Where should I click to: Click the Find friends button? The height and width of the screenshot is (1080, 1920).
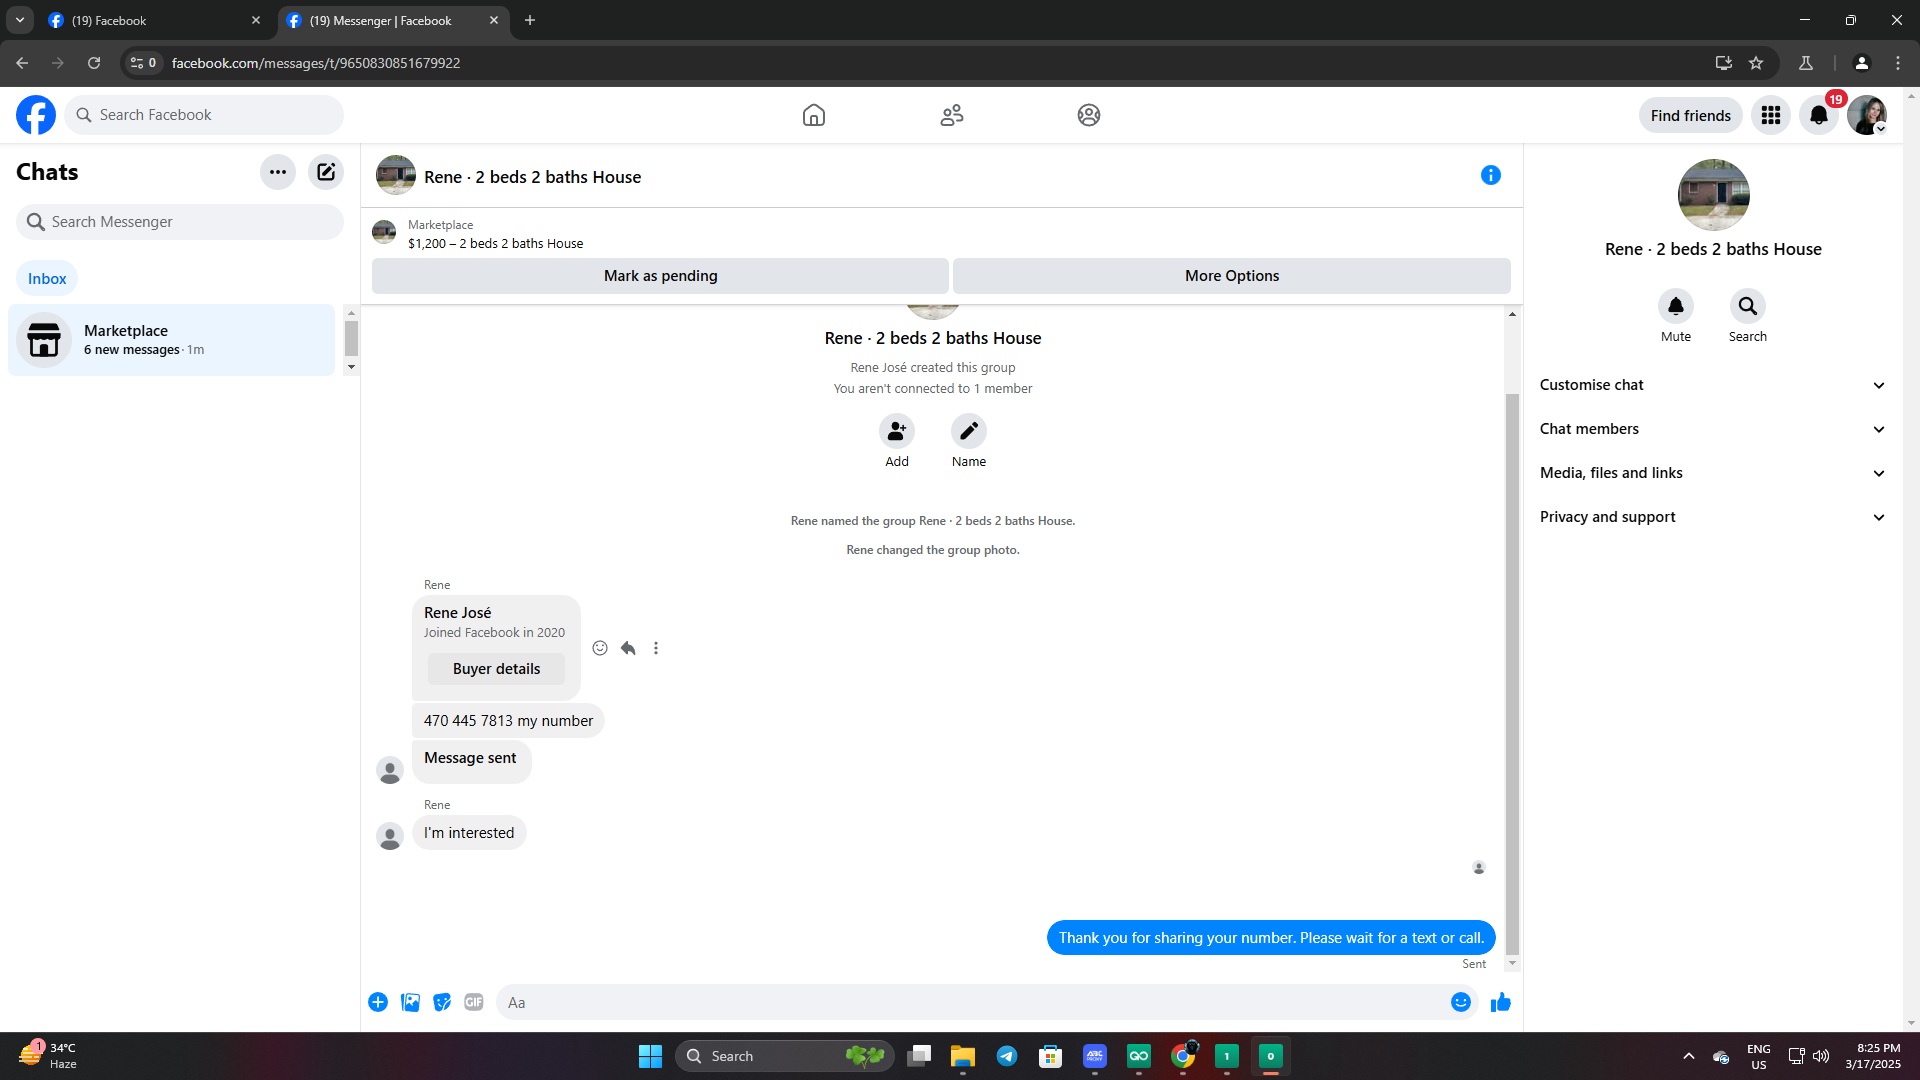(x=1690, y=115)
